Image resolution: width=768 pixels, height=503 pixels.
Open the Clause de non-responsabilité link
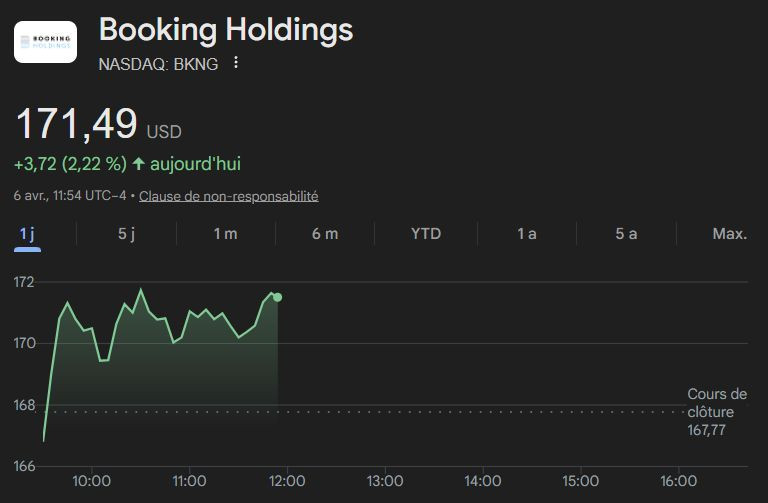coord(228,196)
